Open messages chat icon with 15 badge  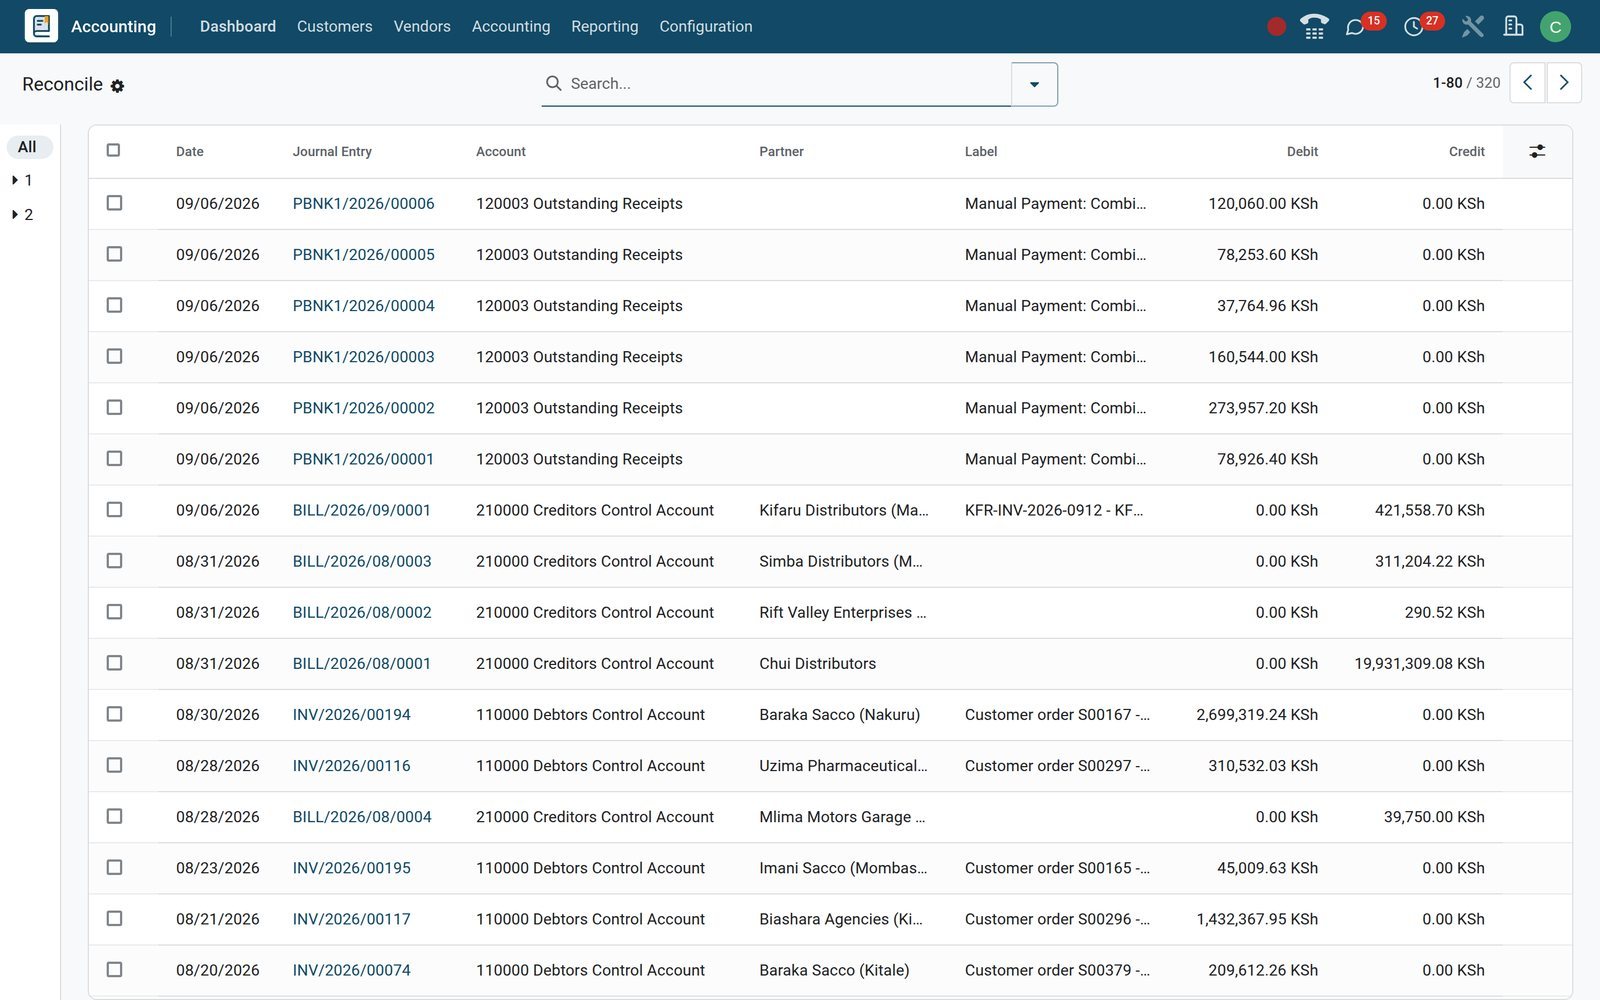coord(1355,27)
